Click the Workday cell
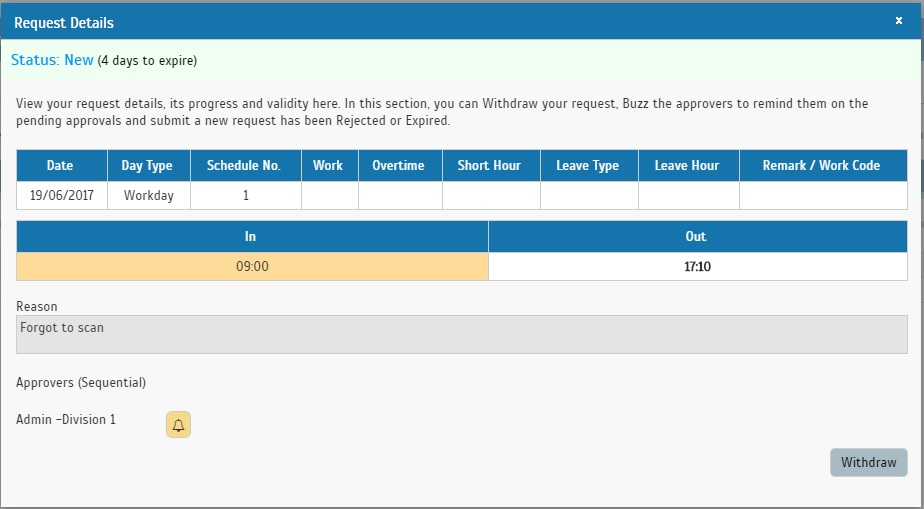924x509 pixels. (x=148, y=196)
